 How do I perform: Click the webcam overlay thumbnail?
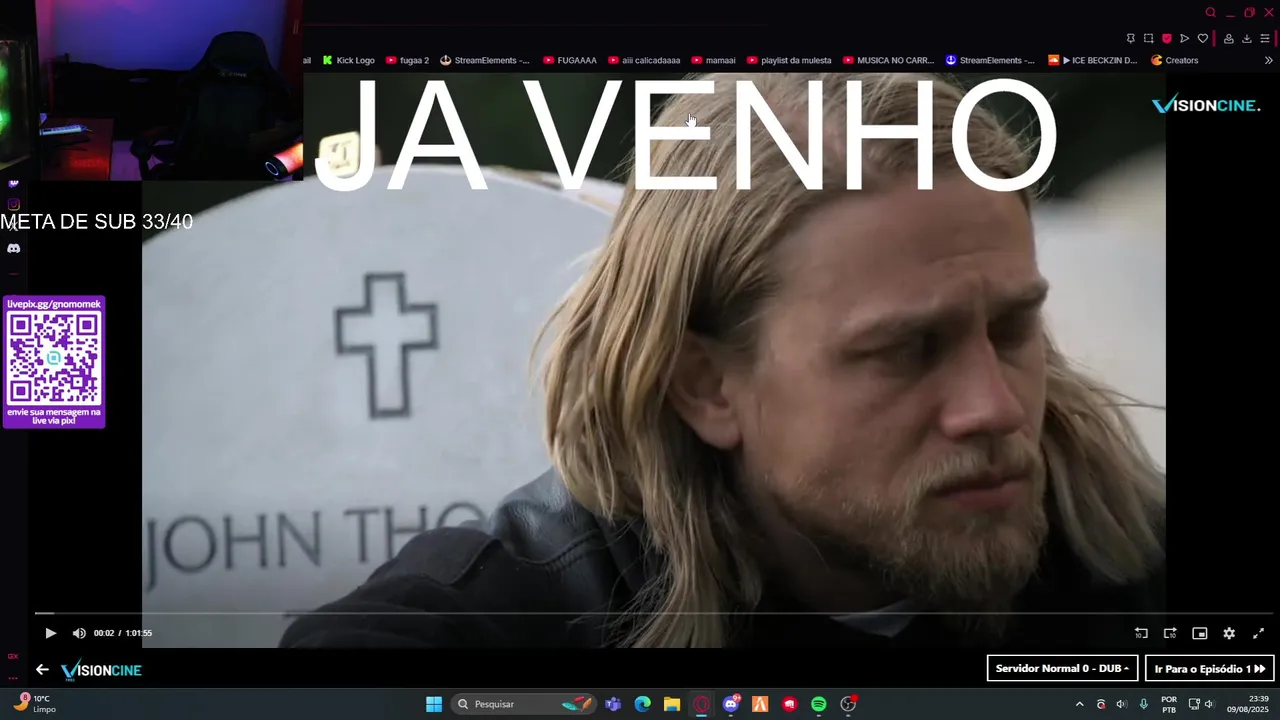pos(151,90)
